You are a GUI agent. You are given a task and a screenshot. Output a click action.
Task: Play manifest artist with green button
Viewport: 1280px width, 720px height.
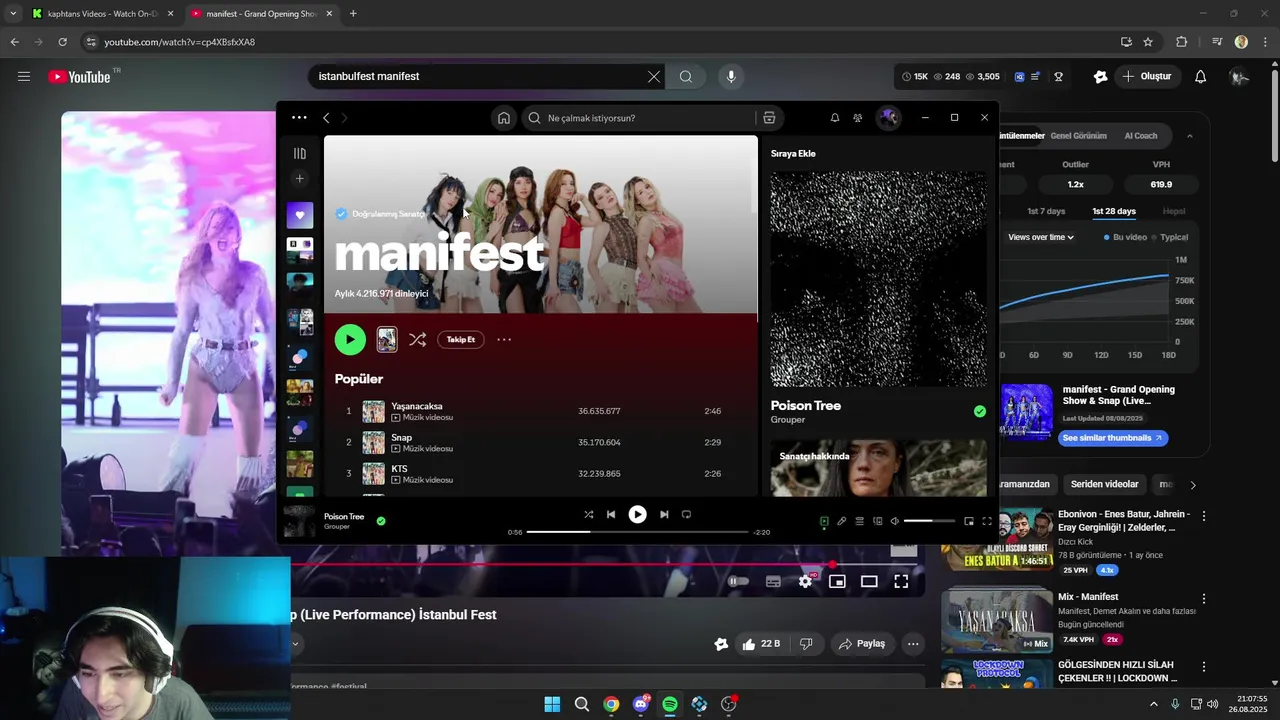pyautogui.click(x=350, y=340)
